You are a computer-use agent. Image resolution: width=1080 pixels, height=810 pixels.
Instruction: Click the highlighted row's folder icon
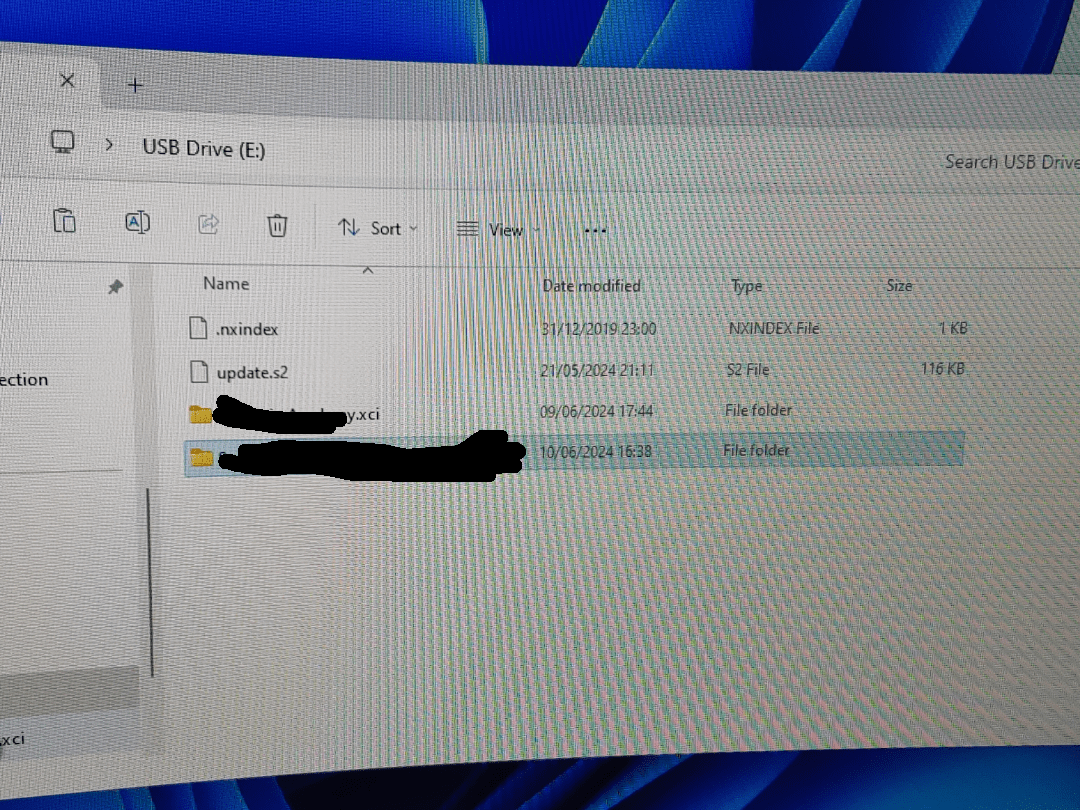[201, 457]
